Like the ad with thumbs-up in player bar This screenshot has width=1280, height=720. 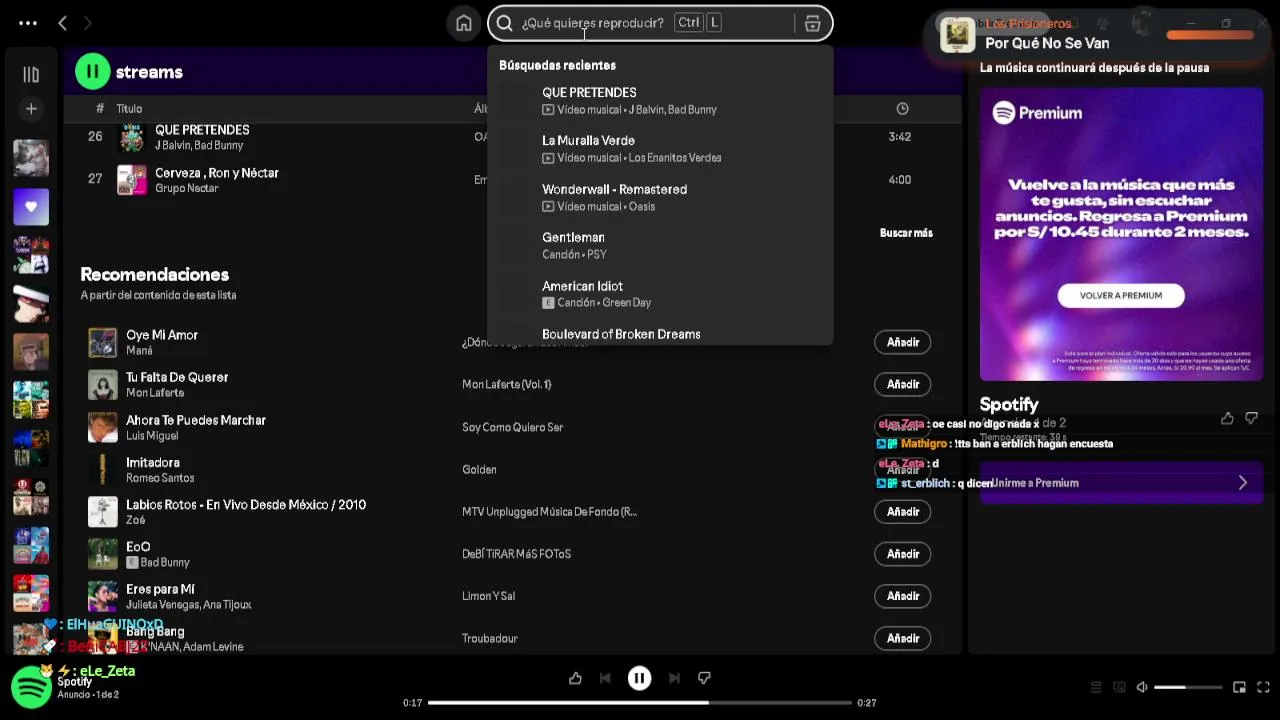[x=575, y=678]
